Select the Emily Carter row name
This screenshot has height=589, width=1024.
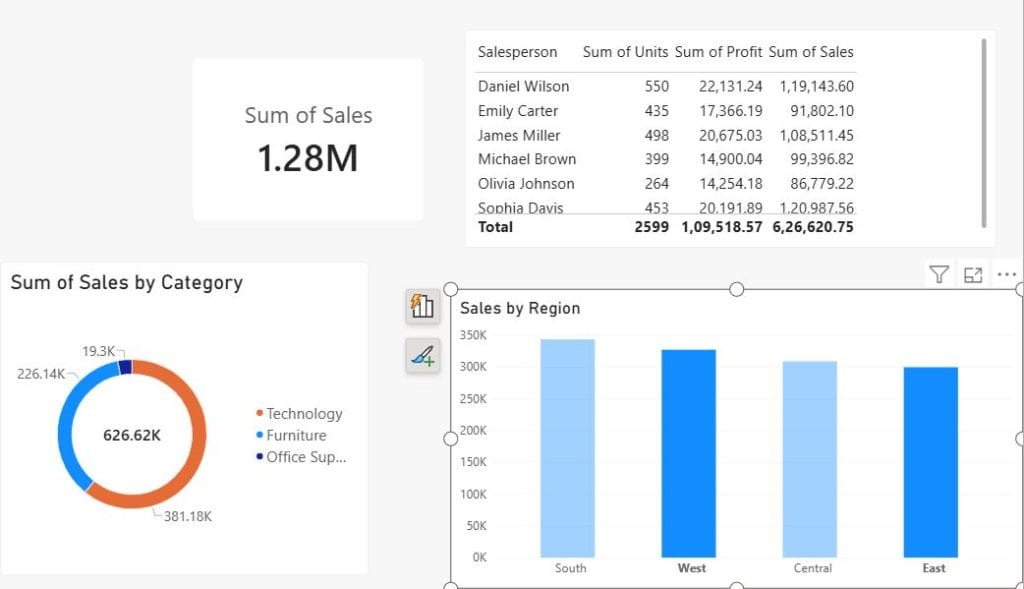click(x=518, y=111)
